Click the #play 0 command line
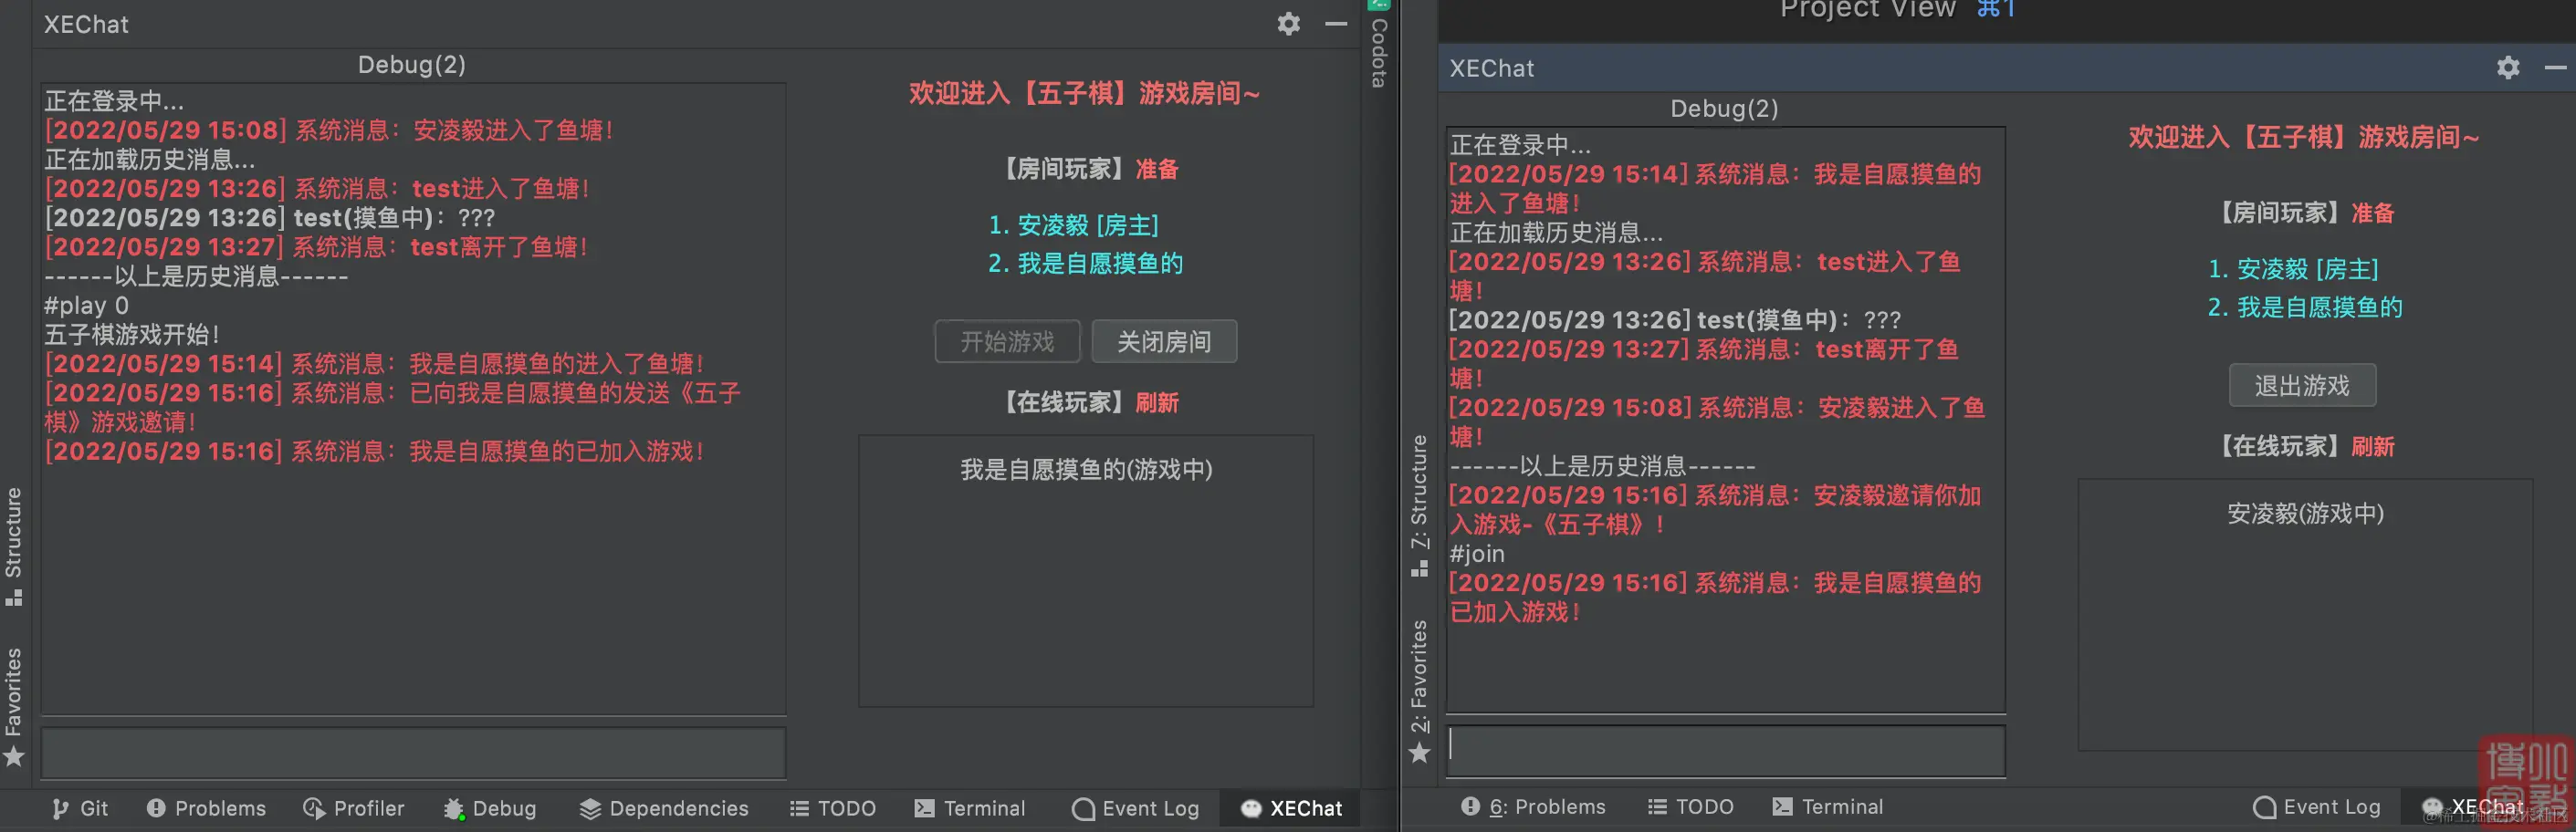The width and height of the screenshot is (2576, 832). coord(86,305)
